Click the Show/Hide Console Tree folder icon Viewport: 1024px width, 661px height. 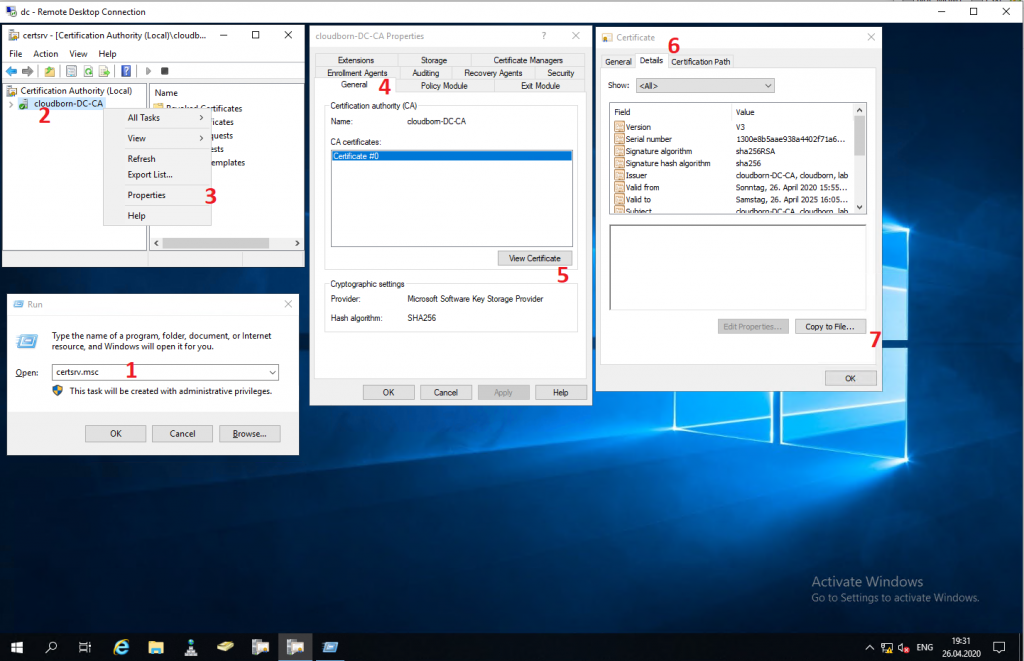click(x=51, y=71)
